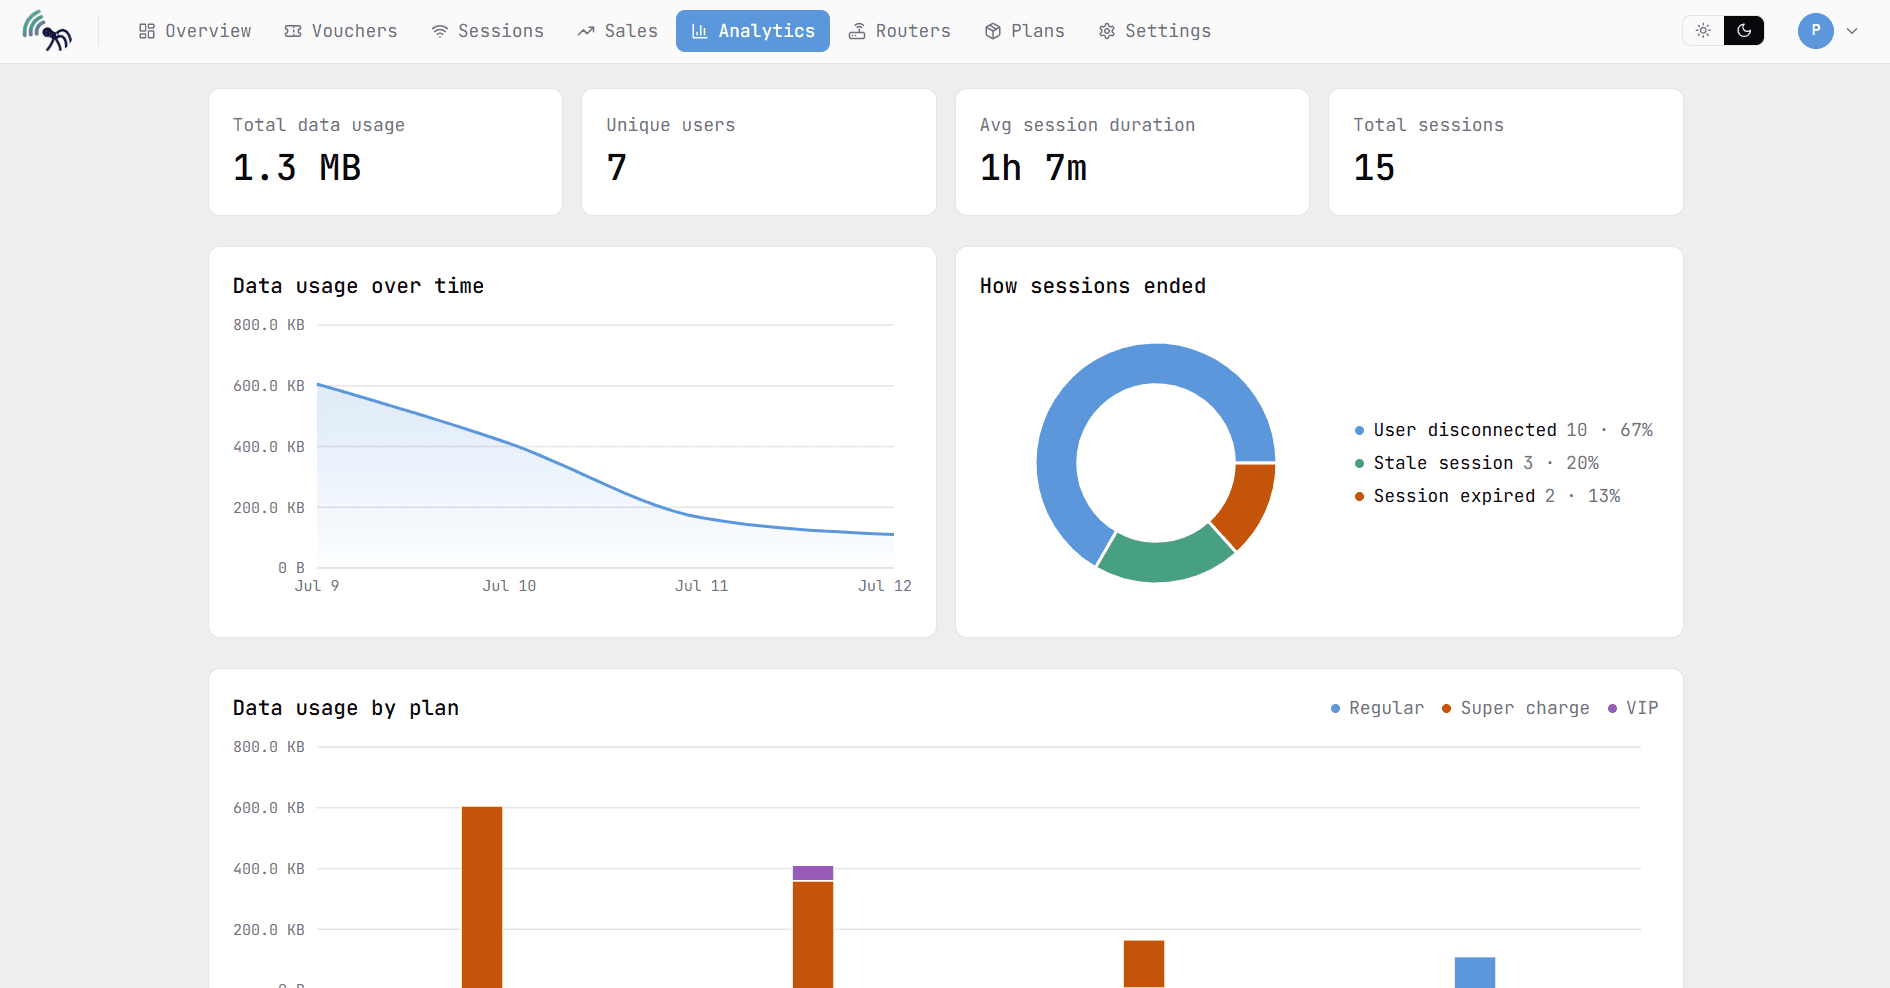This screenshot has width=1890, height=988.
Task: Switch to dark mode with moon toggle
Action: 1744,31
